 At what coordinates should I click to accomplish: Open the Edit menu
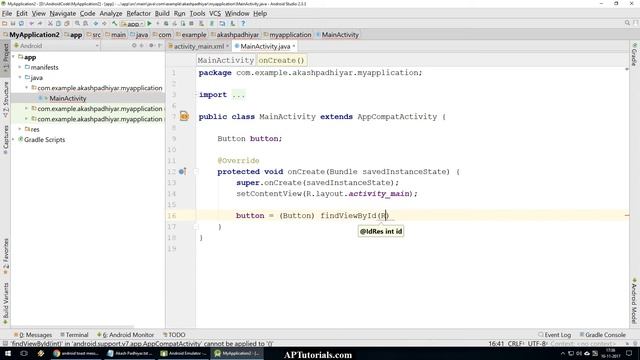point(22,13)
